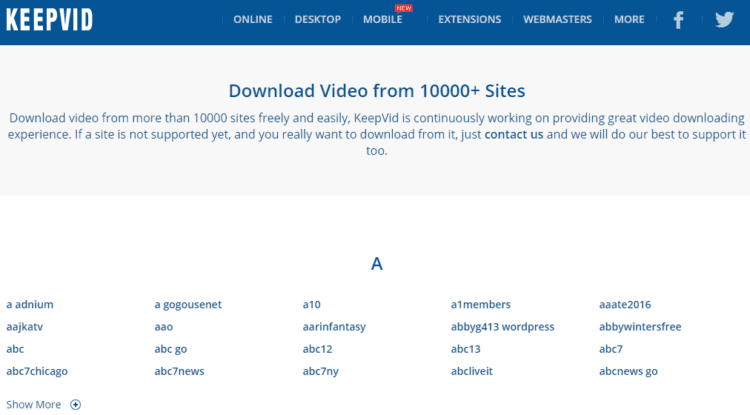The width and height of the screenshot is (750, 415).
Task: Open the 'aarinfantasy' site link
Action: point(334,327)
